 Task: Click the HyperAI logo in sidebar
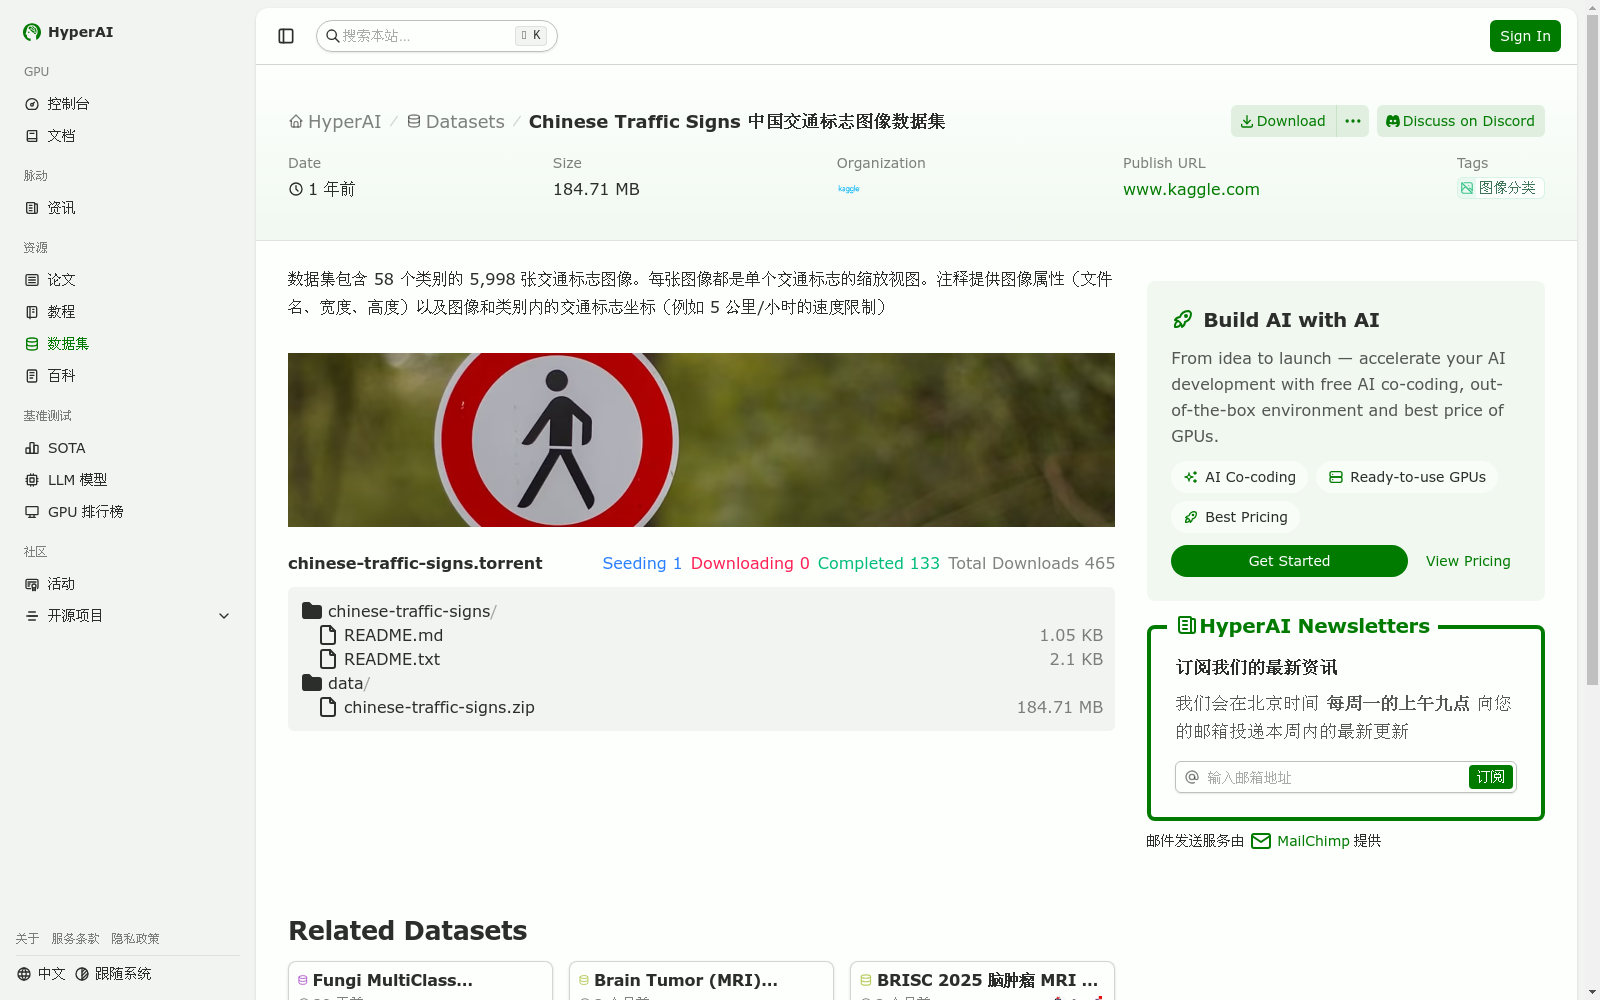(x=68, y=32)
